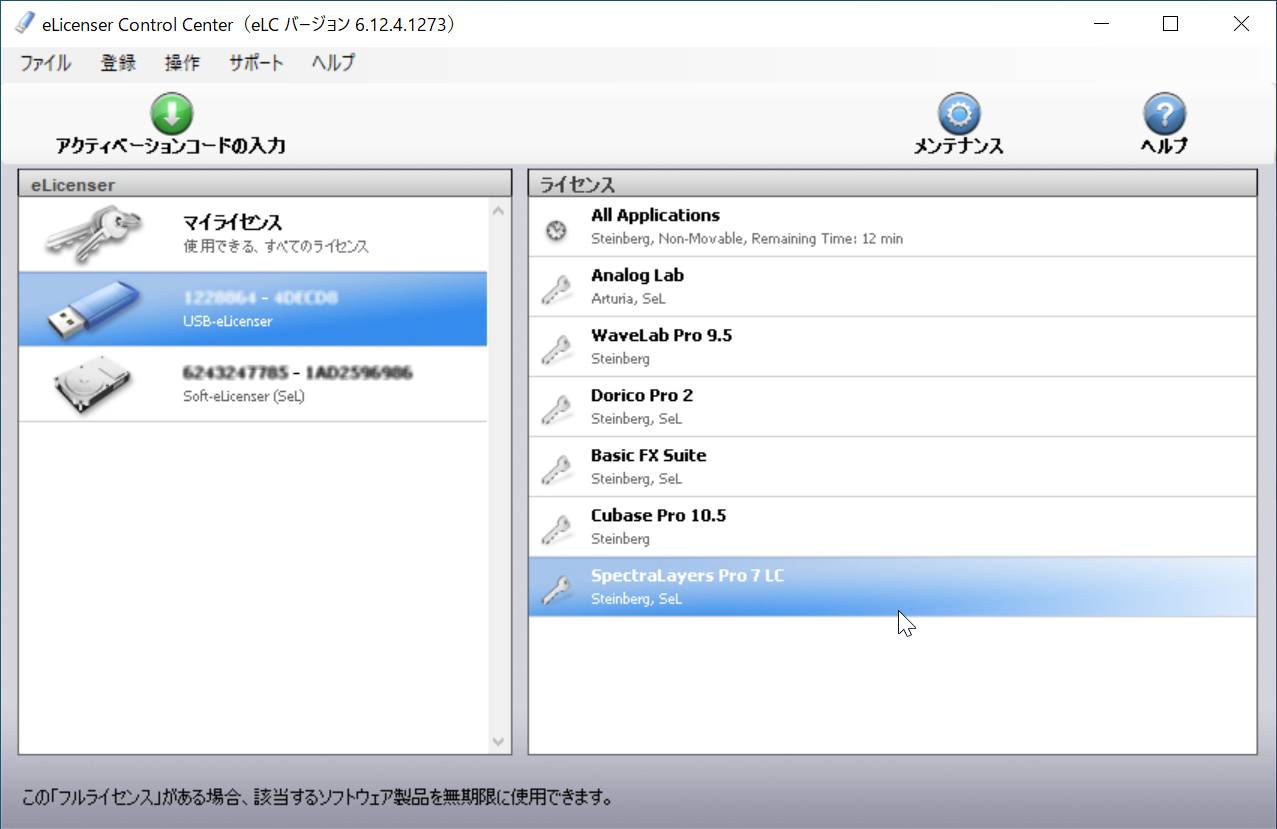
Task: Click the eLicenser list scroll down arrow
Action: tap(499, 742)
